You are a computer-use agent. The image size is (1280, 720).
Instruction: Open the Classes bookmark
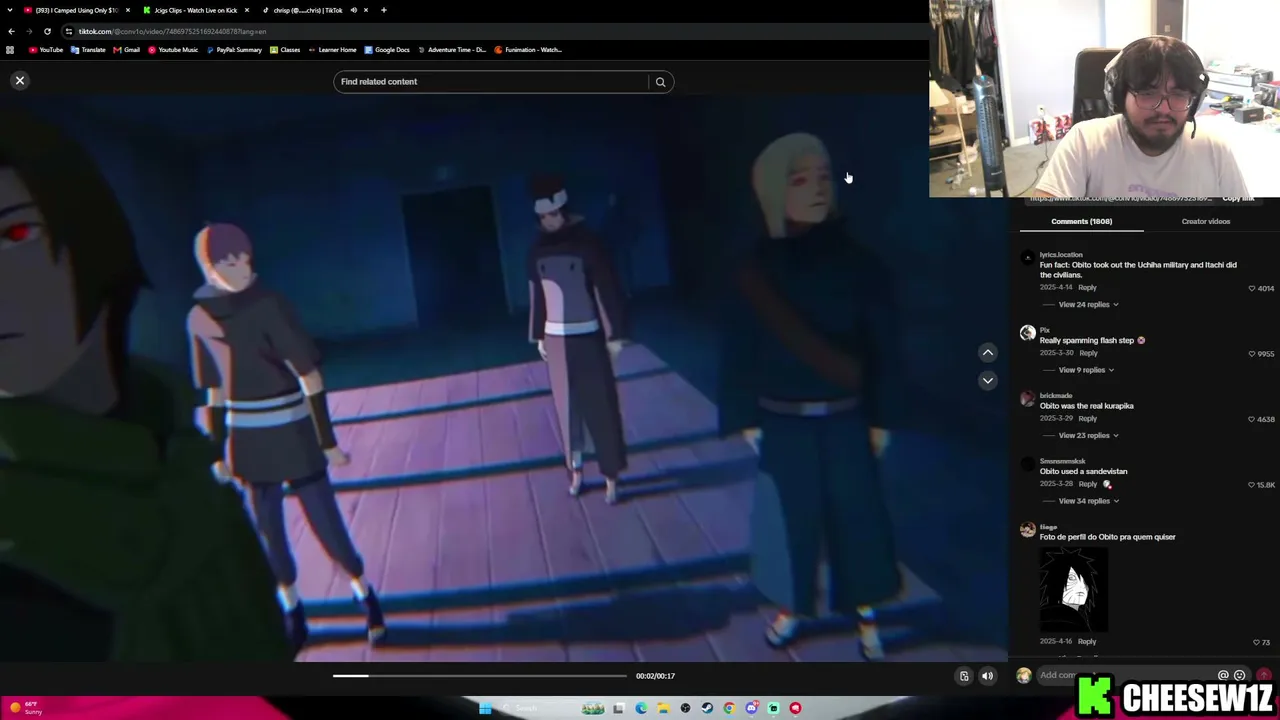(x=285, y=50)
